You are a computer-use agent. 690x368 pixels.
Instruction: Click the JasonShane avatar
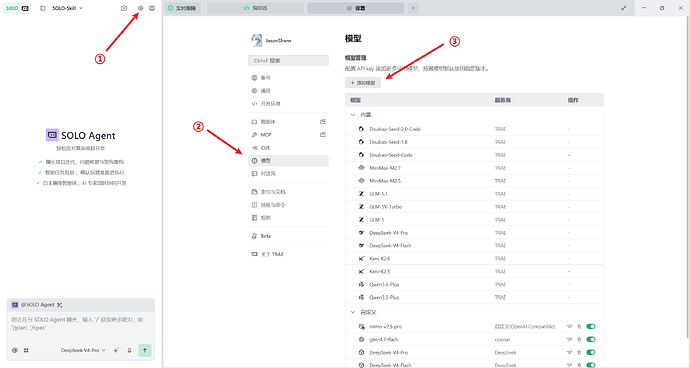257,40
